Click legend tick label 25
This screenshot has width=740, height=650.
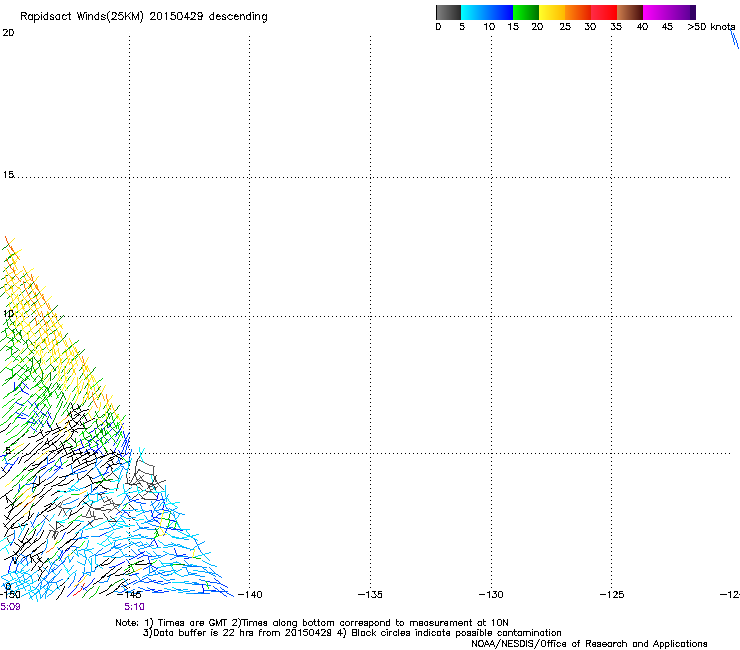(x=565, y=27)
